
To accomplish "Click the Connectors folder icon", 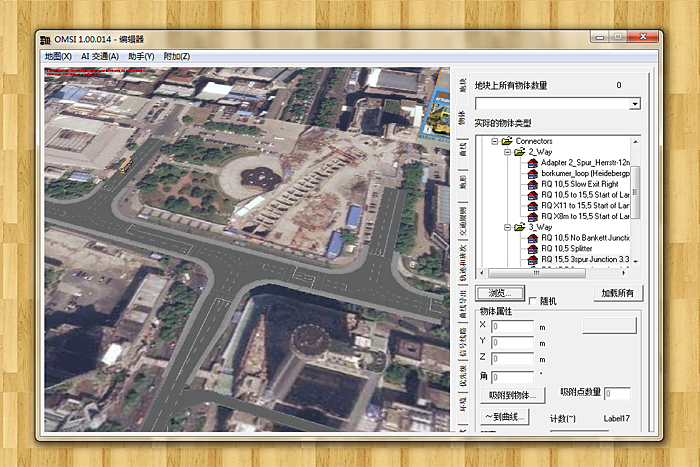I will pyautogui.click(x=507, y=141).
